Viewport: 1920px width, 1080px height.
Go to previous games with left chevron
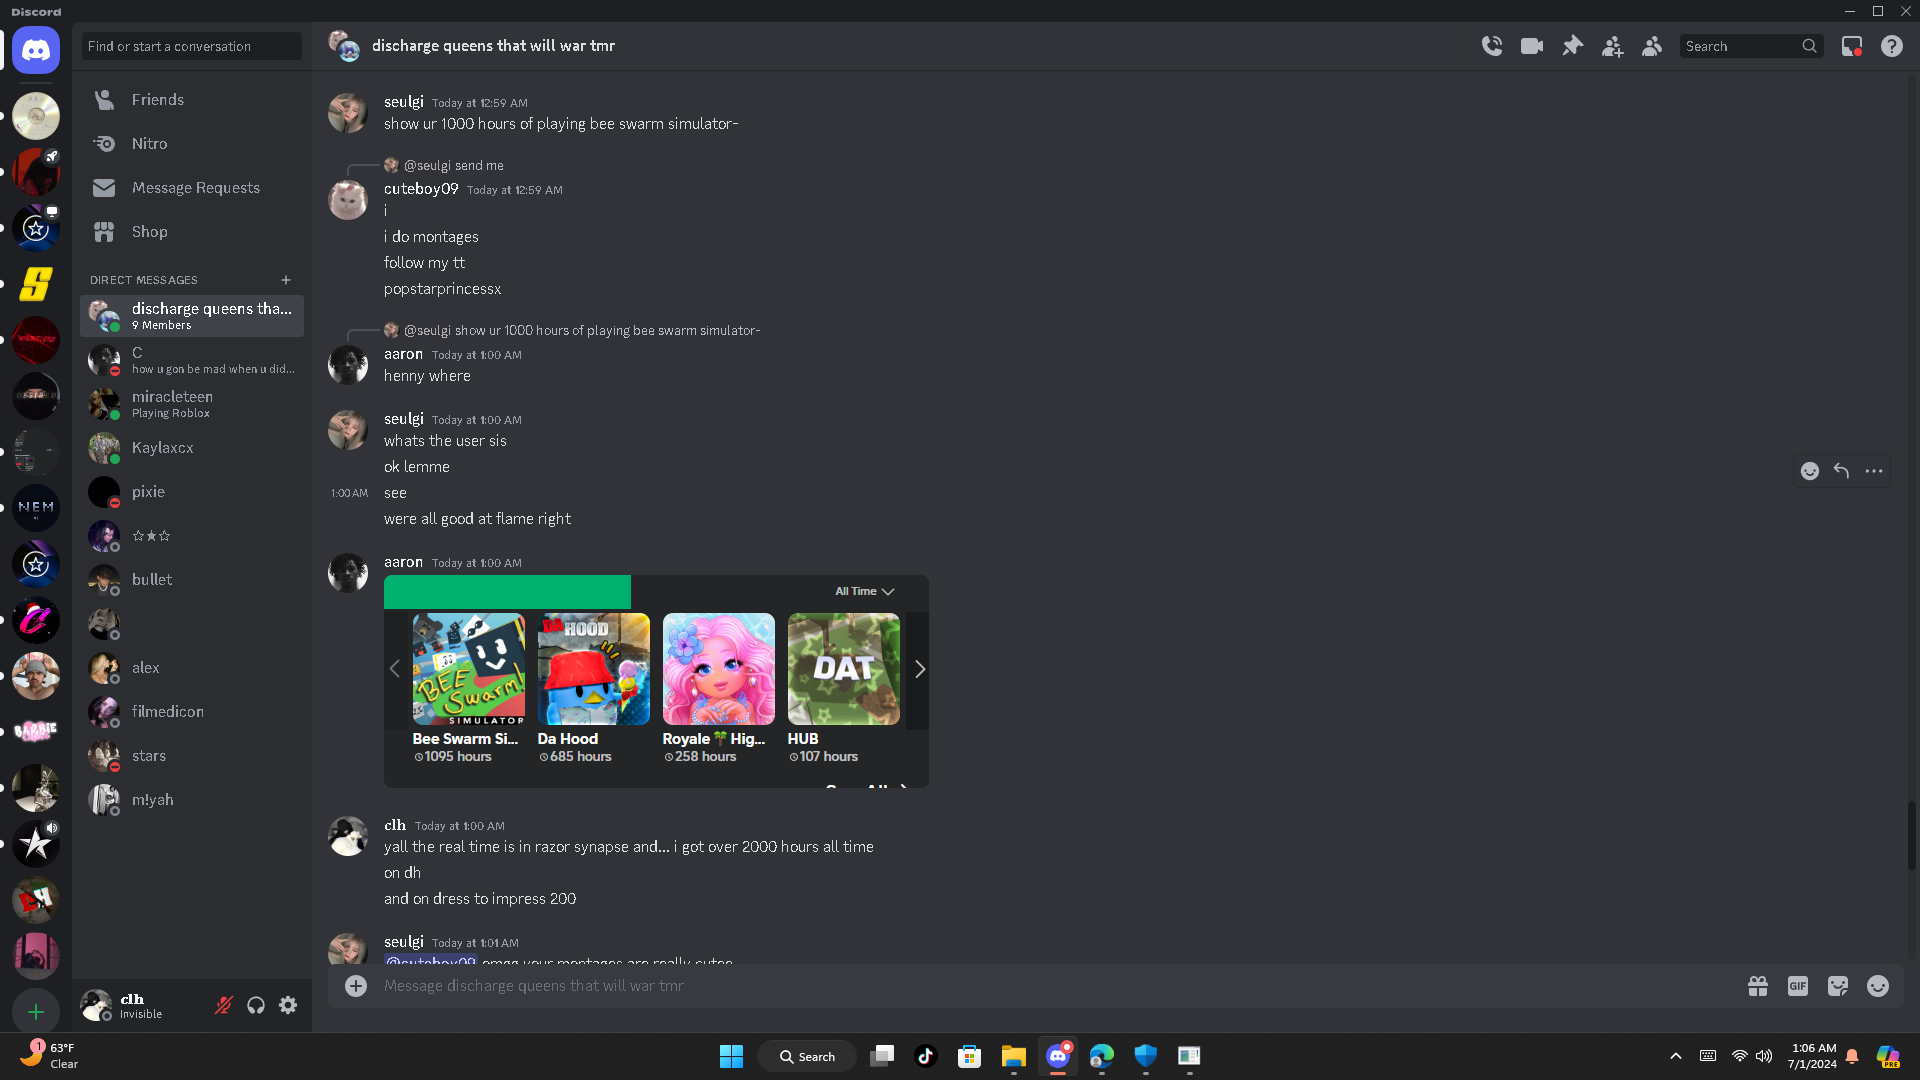click(394, 669)
